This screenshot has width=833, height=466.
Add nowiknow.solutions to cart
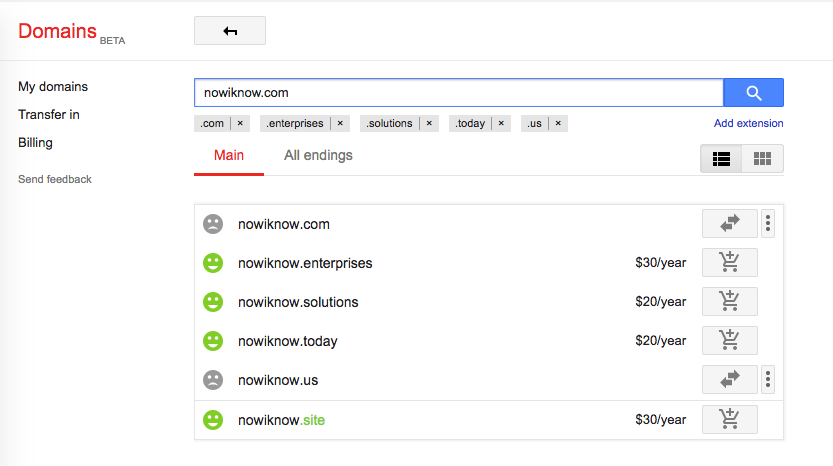pyautogui.click(x=729, y=301)
